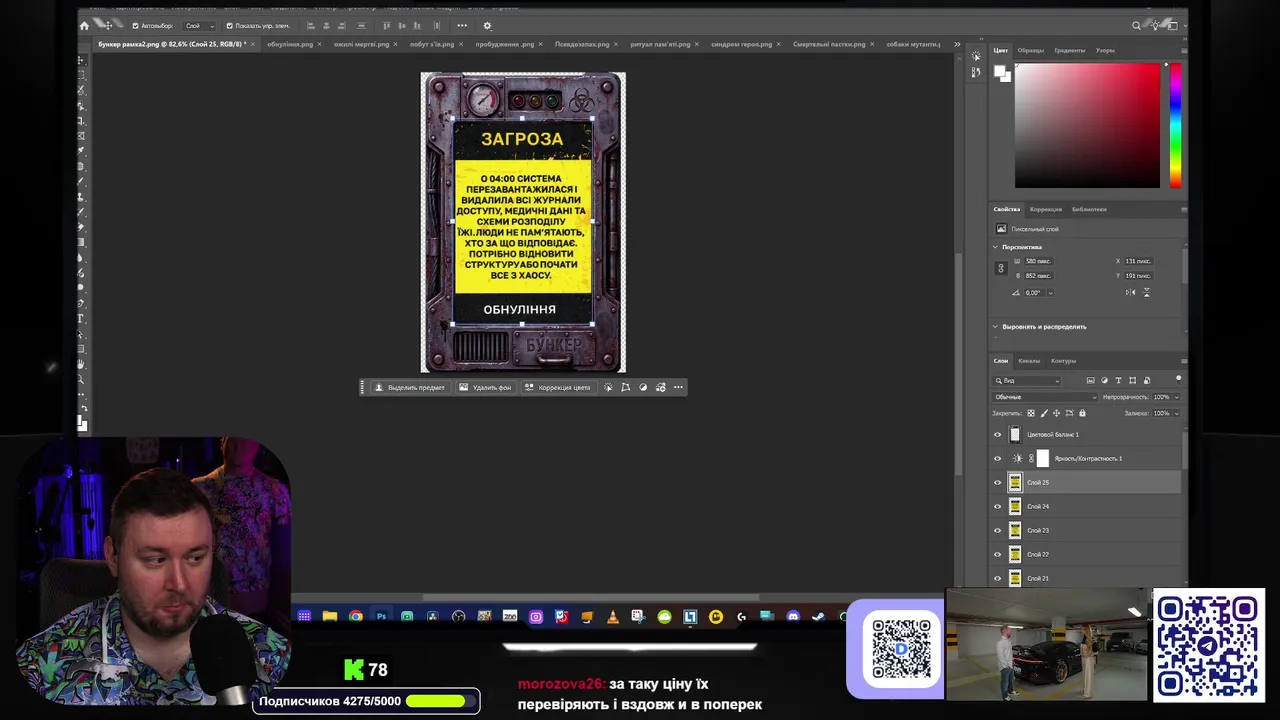Select the Слой 24 layer thumbnail
Image resolution: width=1280 pixels, height=720 pixels.
[x=1015, y=506]
